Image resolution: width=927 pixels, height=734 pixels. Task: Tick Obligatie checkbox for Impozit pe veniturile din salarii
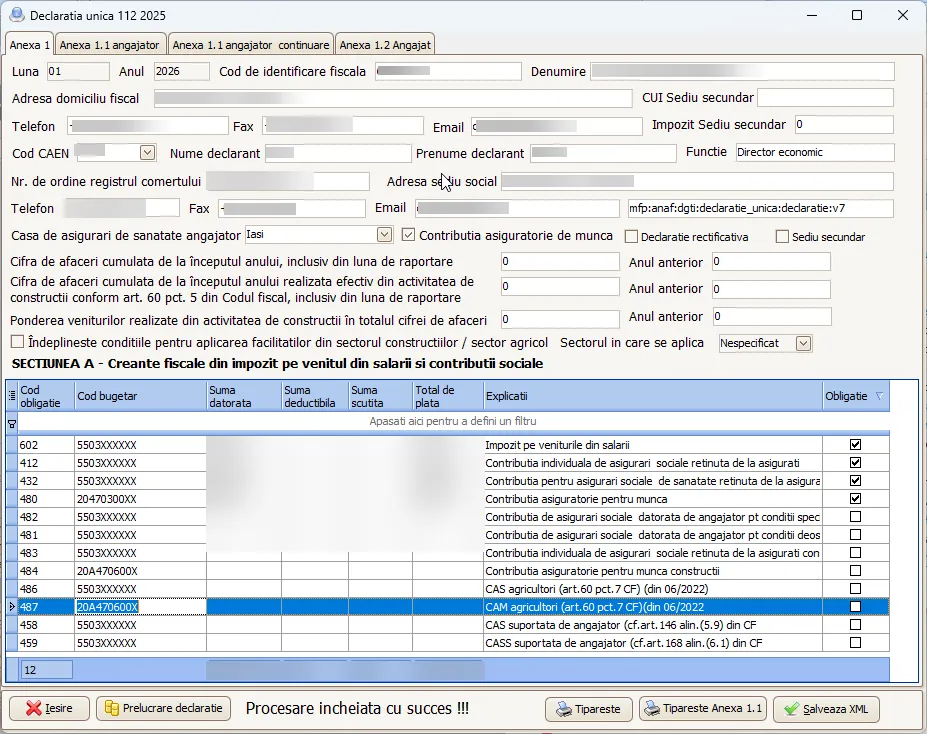(x=855, y=444)
